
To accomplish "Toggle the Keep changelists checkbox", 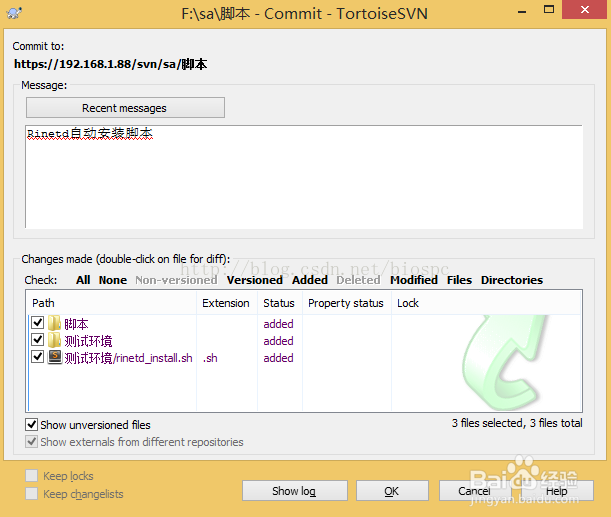I will tap(32, 494).
